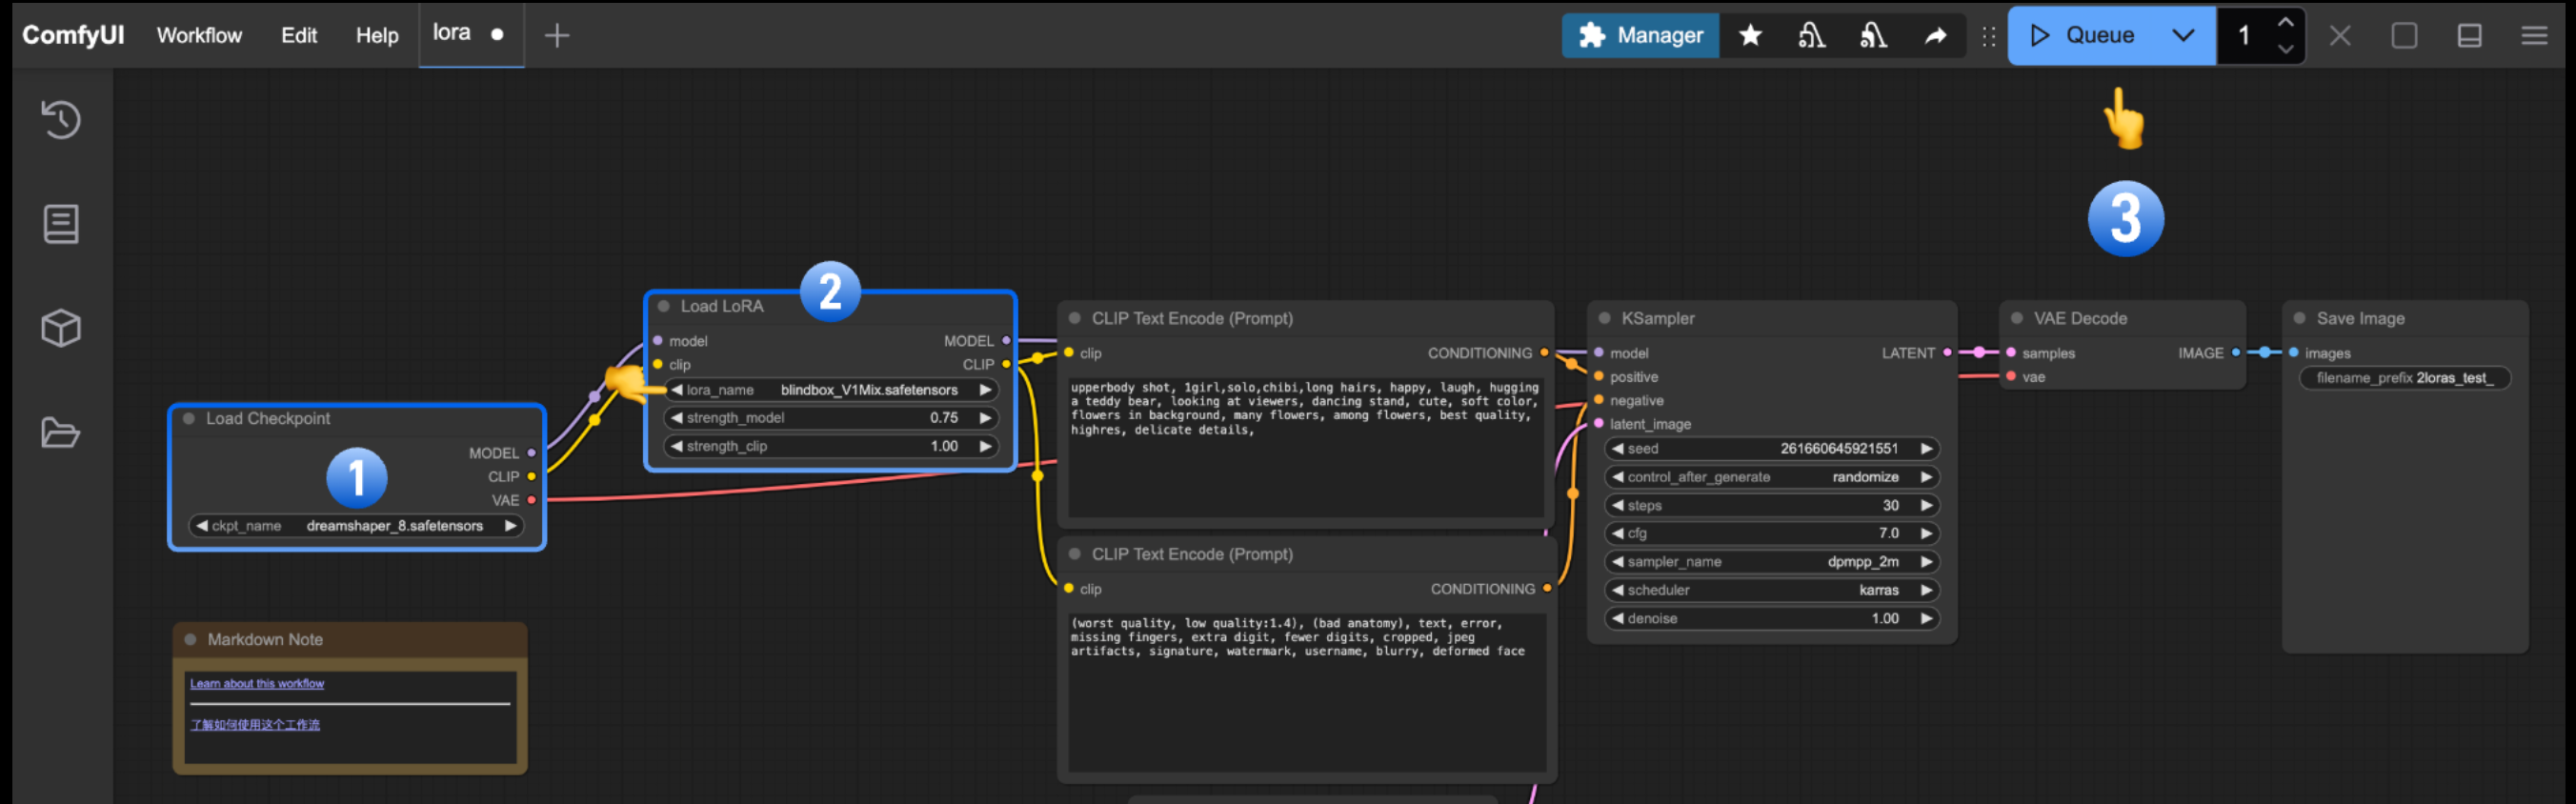Click the Manager button
This screenshot has height=804, width=2576.
(1640, 35)
